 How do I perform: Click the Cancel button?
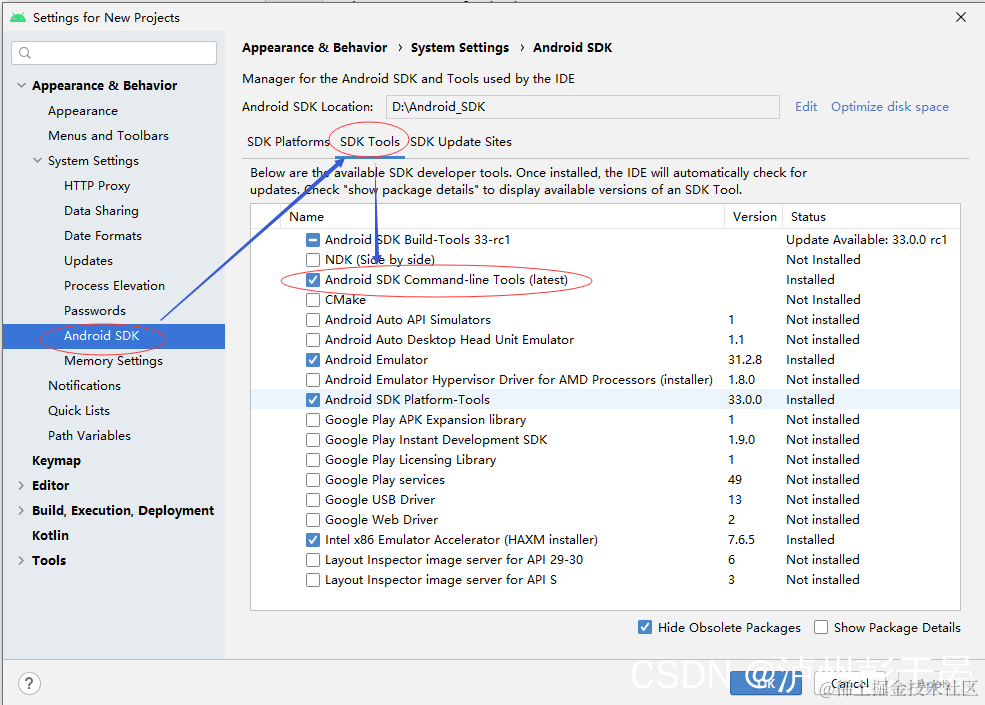(x=849, y=684)
